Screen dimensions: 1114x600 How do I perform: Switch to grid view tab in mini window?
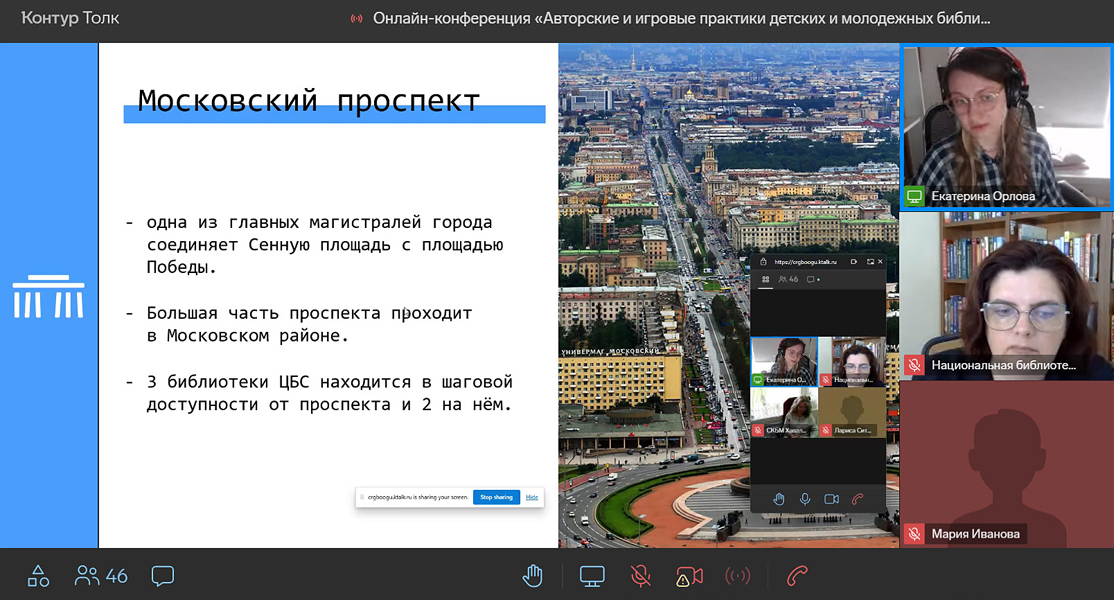[x=765, y=280]
